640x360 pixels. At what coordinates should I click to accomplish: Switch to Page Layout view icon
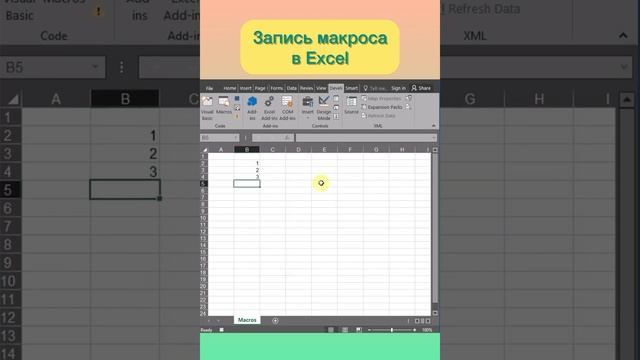point(345,330)
